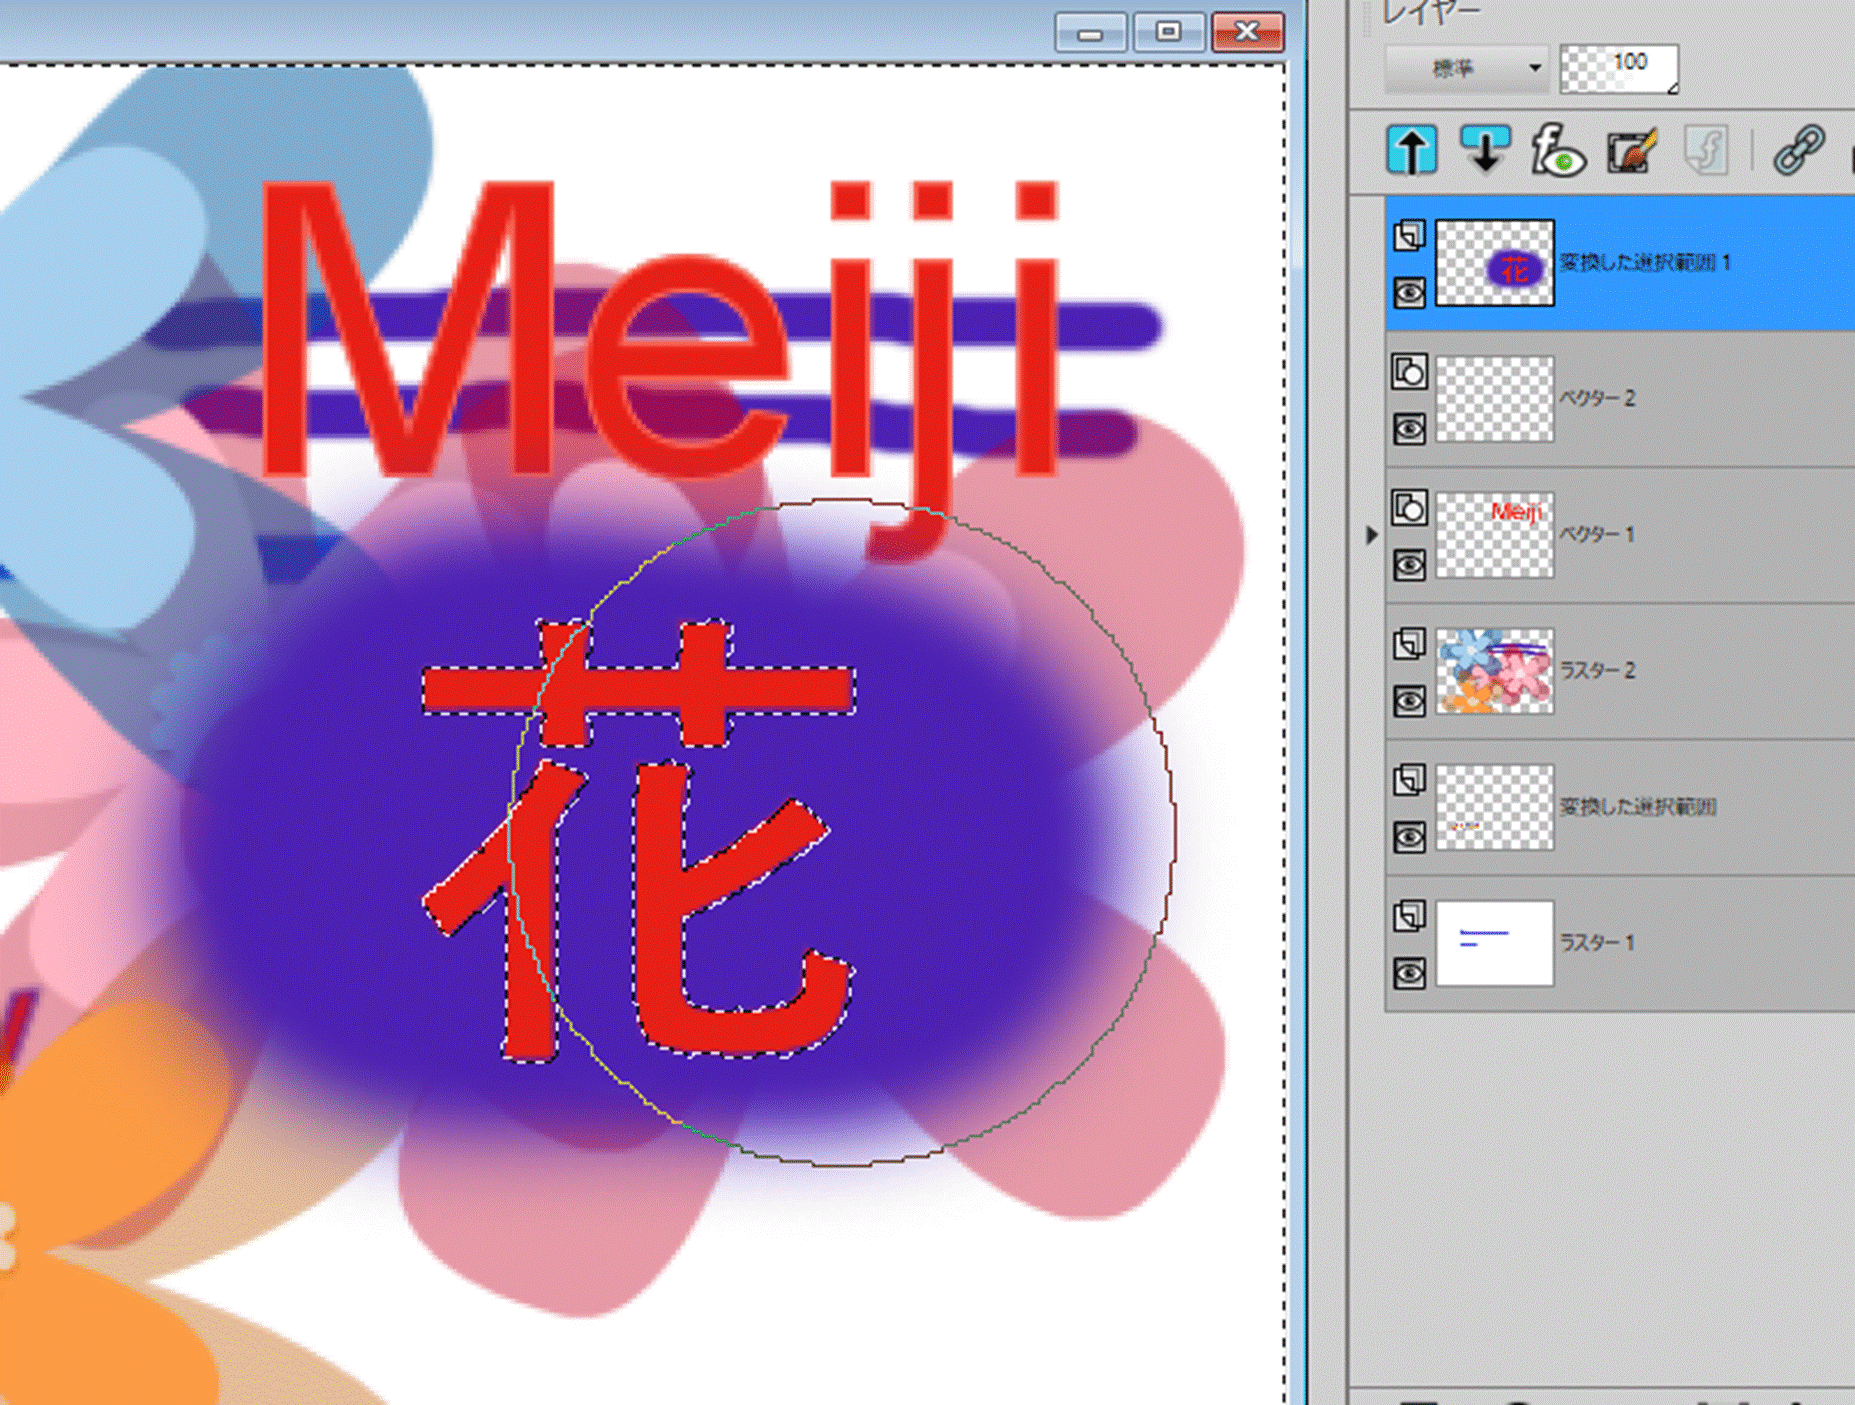
Task: Click the 変換した選択範囲 layer name
Action: 1638,806
